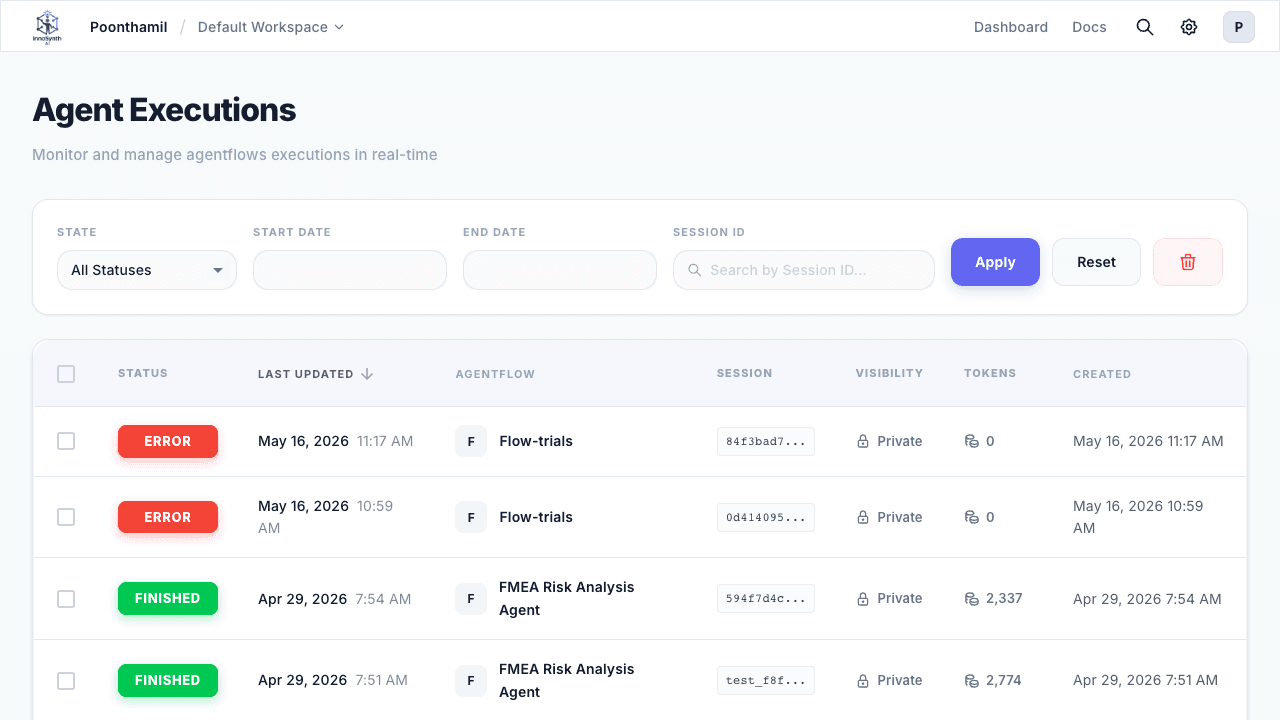Viewport: 1280px width, 720px height.
Task: Open settings gear icon in header
Action: click(x=1189, y=27)
